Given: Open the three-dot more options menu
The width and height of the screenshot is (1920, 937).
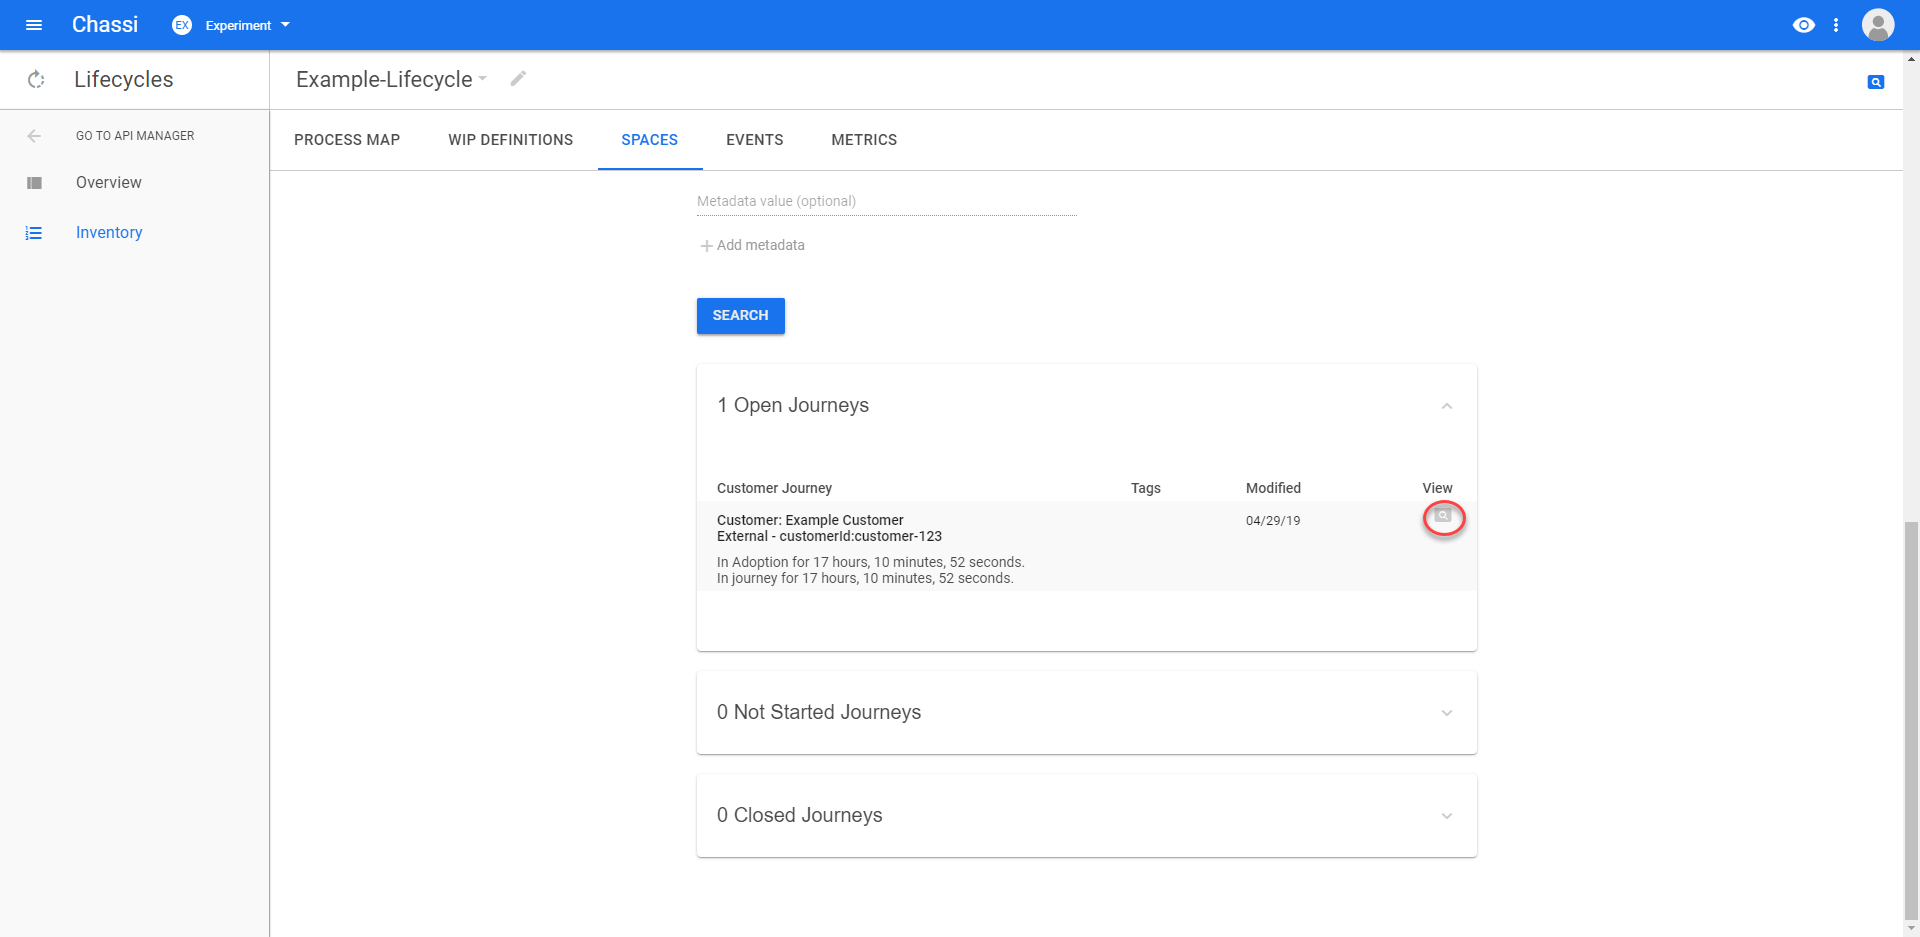Looking at the screenshot, I should point(1836,25).
